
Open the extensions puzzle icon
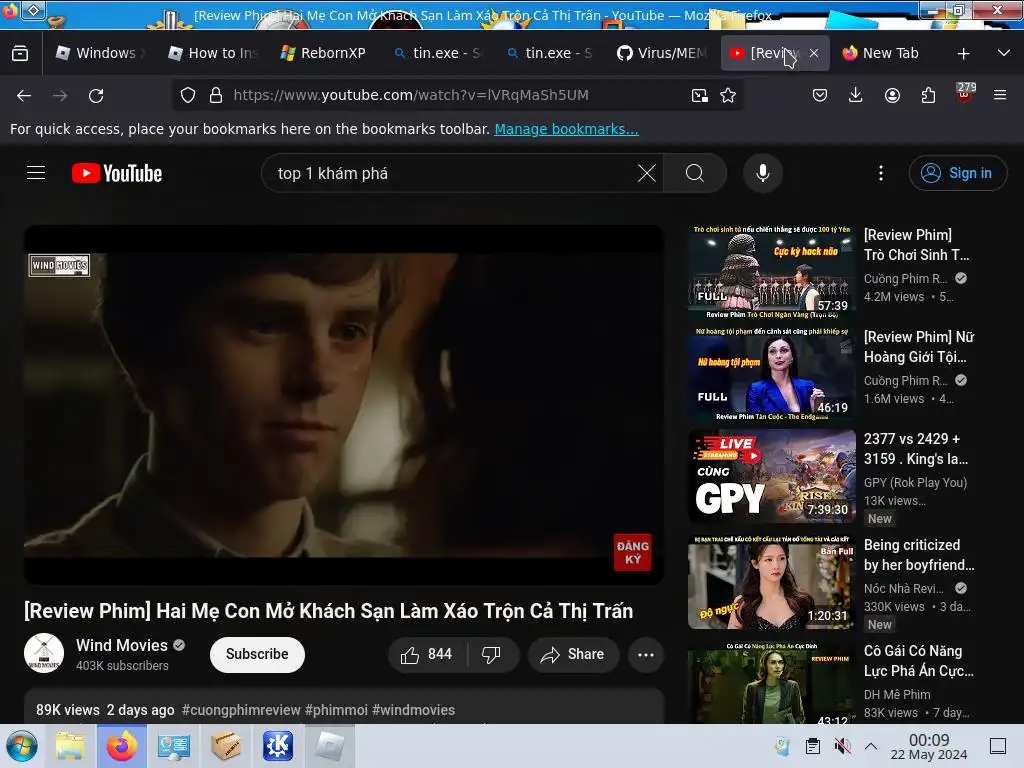click(x=928, y=95)
